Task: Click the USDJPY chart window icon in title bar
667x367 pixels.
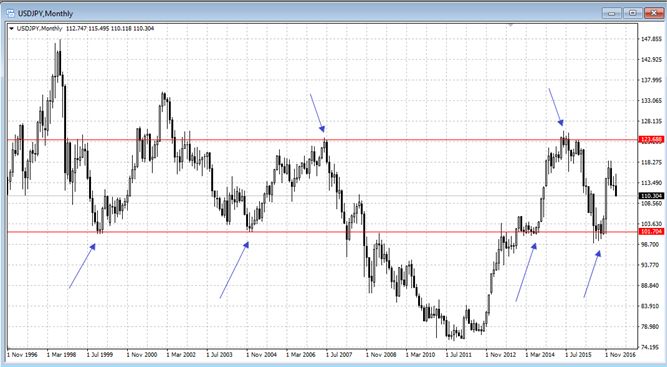Action: (10, 14)
